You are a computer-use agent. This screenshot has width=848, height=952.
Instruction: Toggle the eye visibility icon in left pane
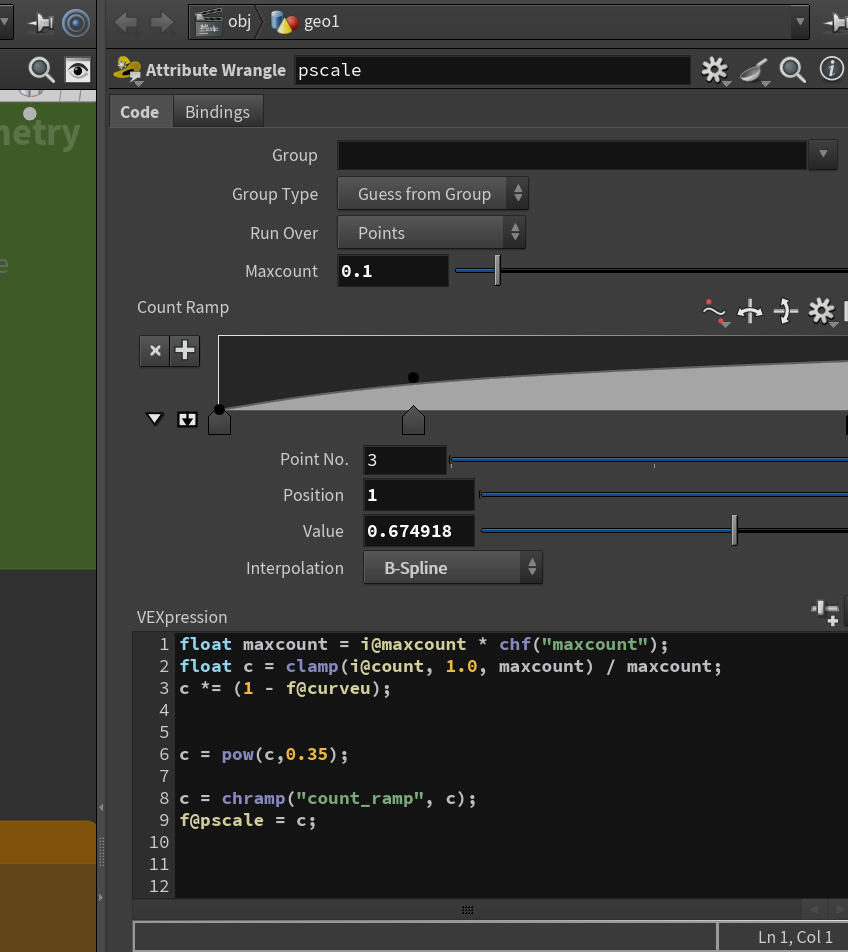[78, 70]
